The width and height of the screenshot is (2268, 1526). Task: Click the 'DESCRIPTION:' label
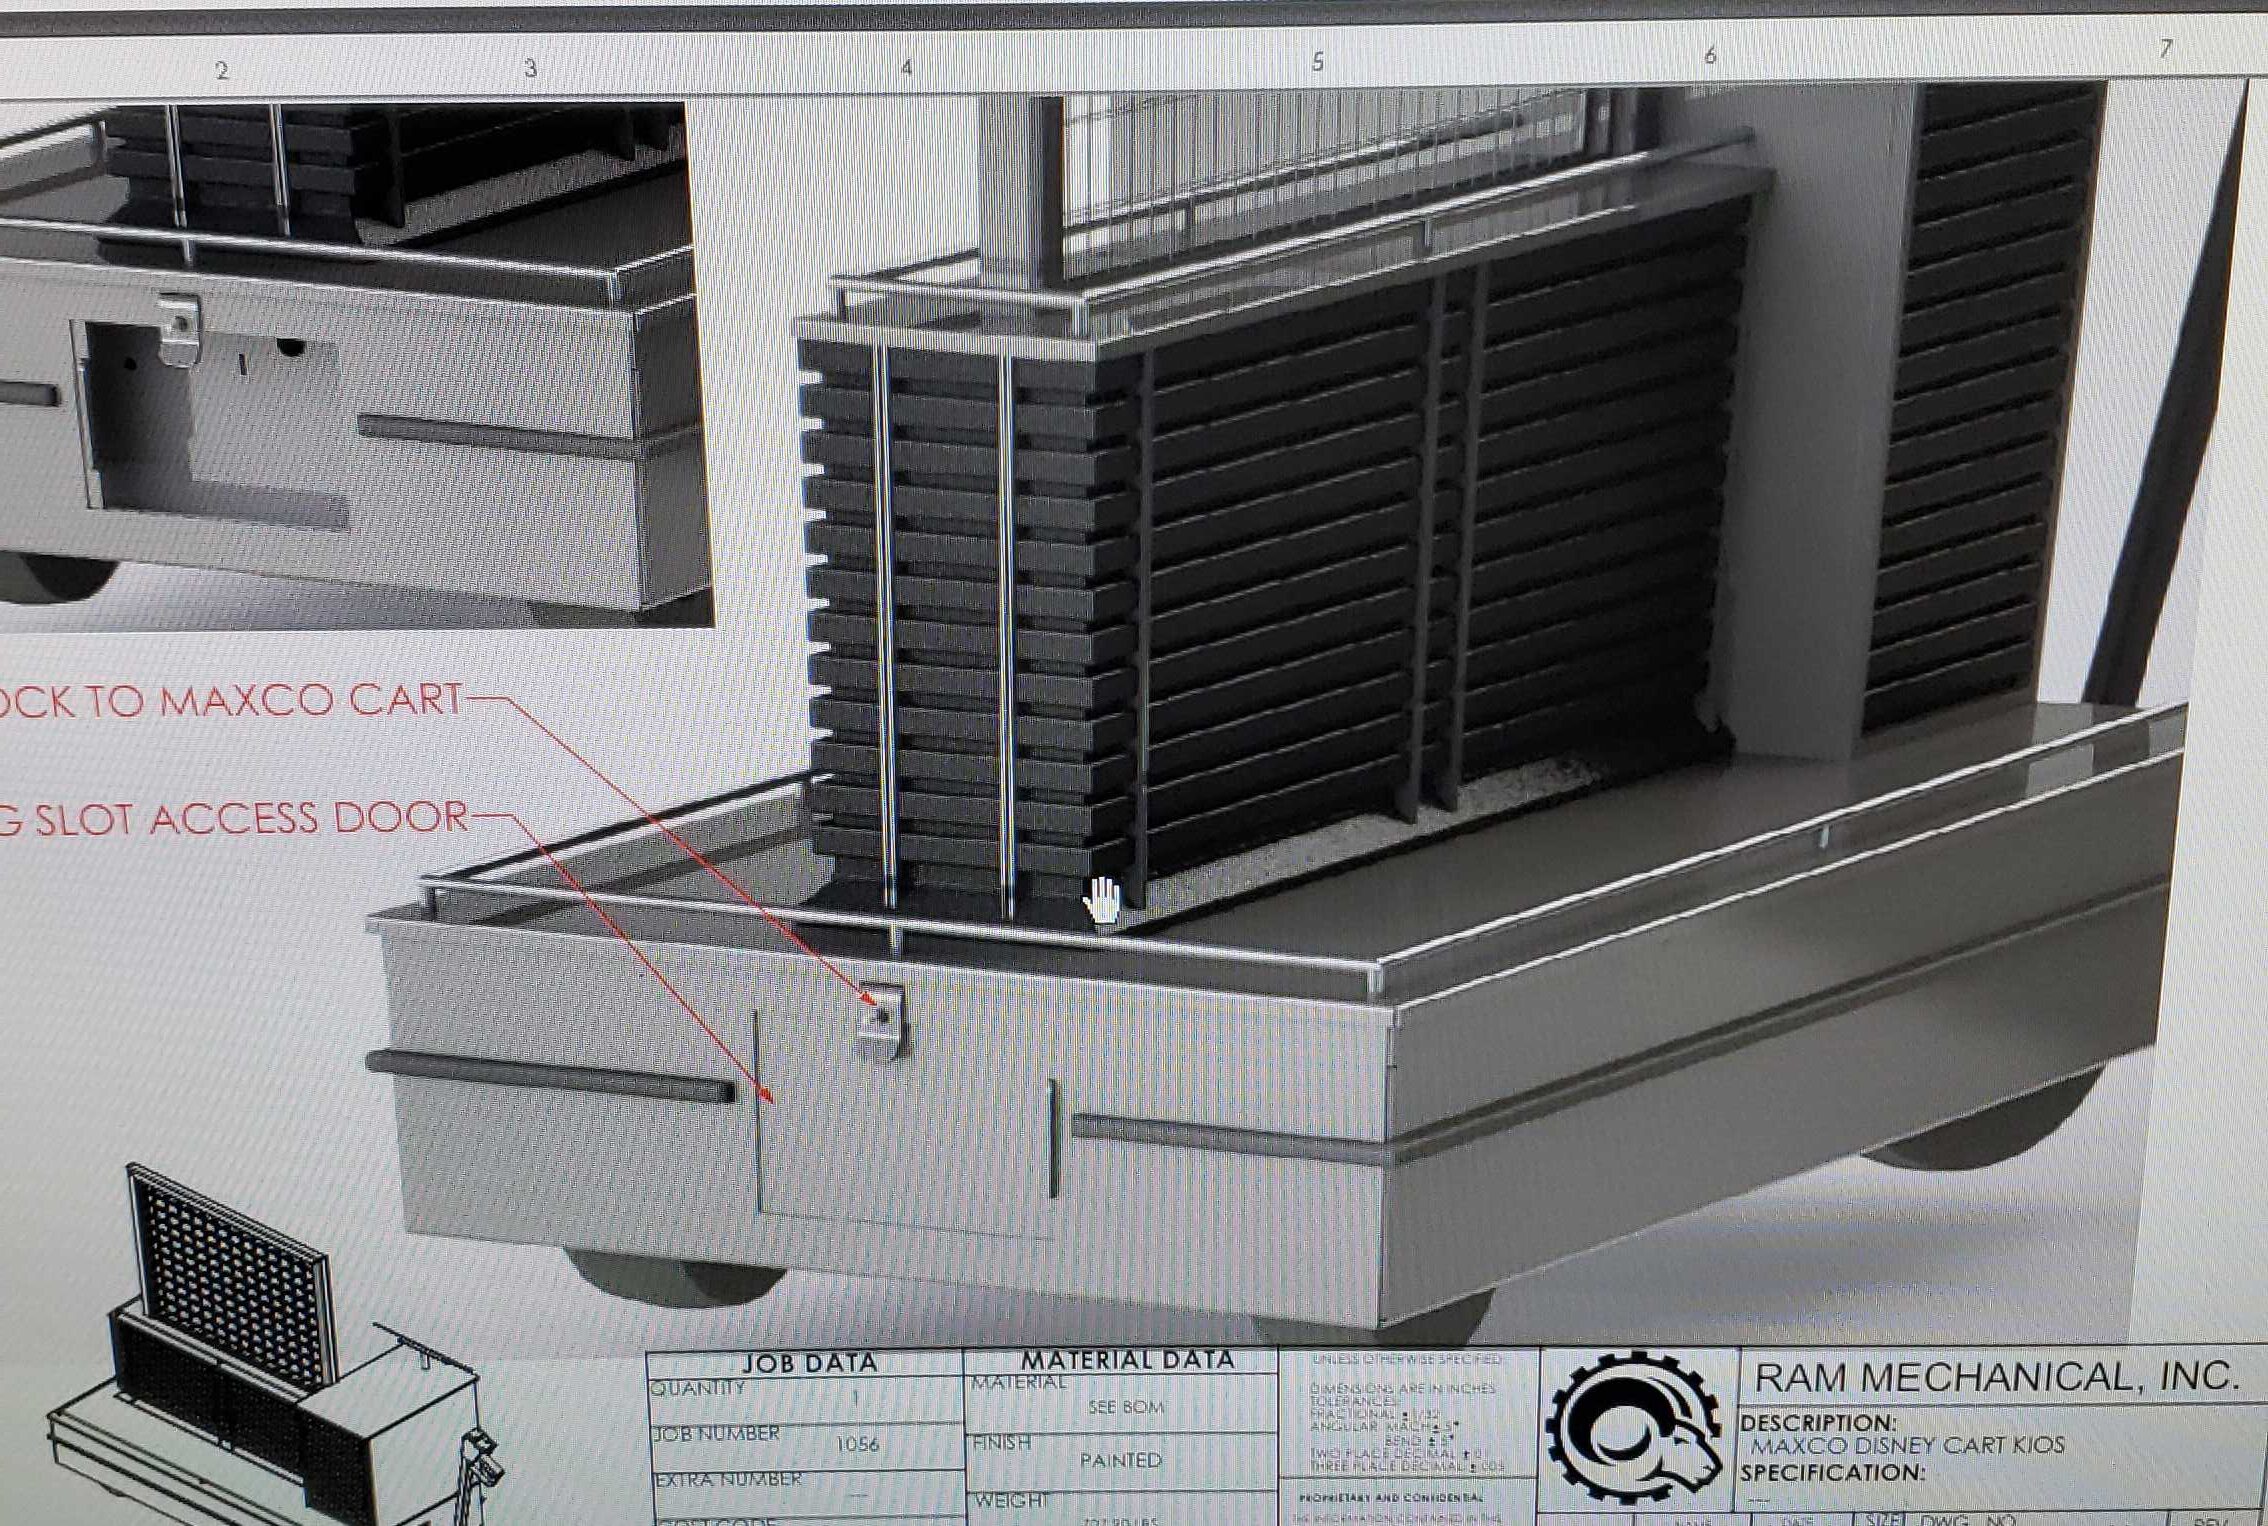(1818, 1422)
